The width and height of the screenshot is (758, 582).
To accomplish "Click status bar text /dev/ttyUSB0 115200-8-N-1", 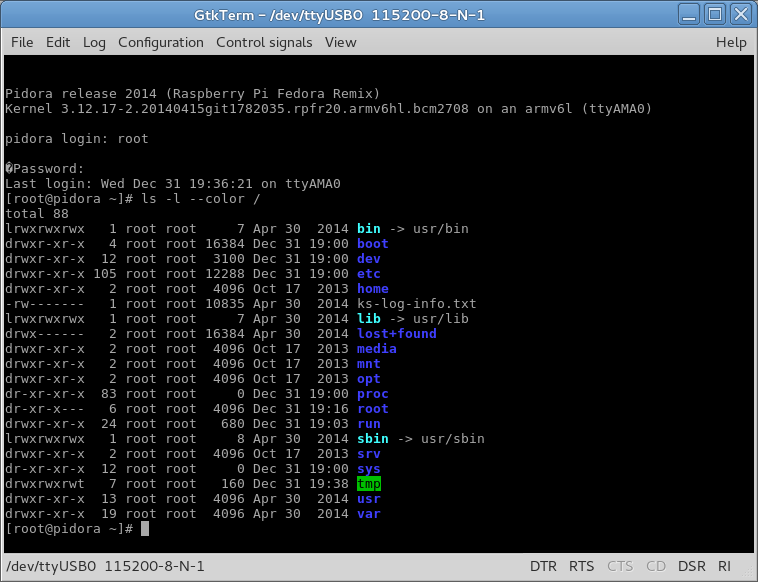I will tap(105, 566).
